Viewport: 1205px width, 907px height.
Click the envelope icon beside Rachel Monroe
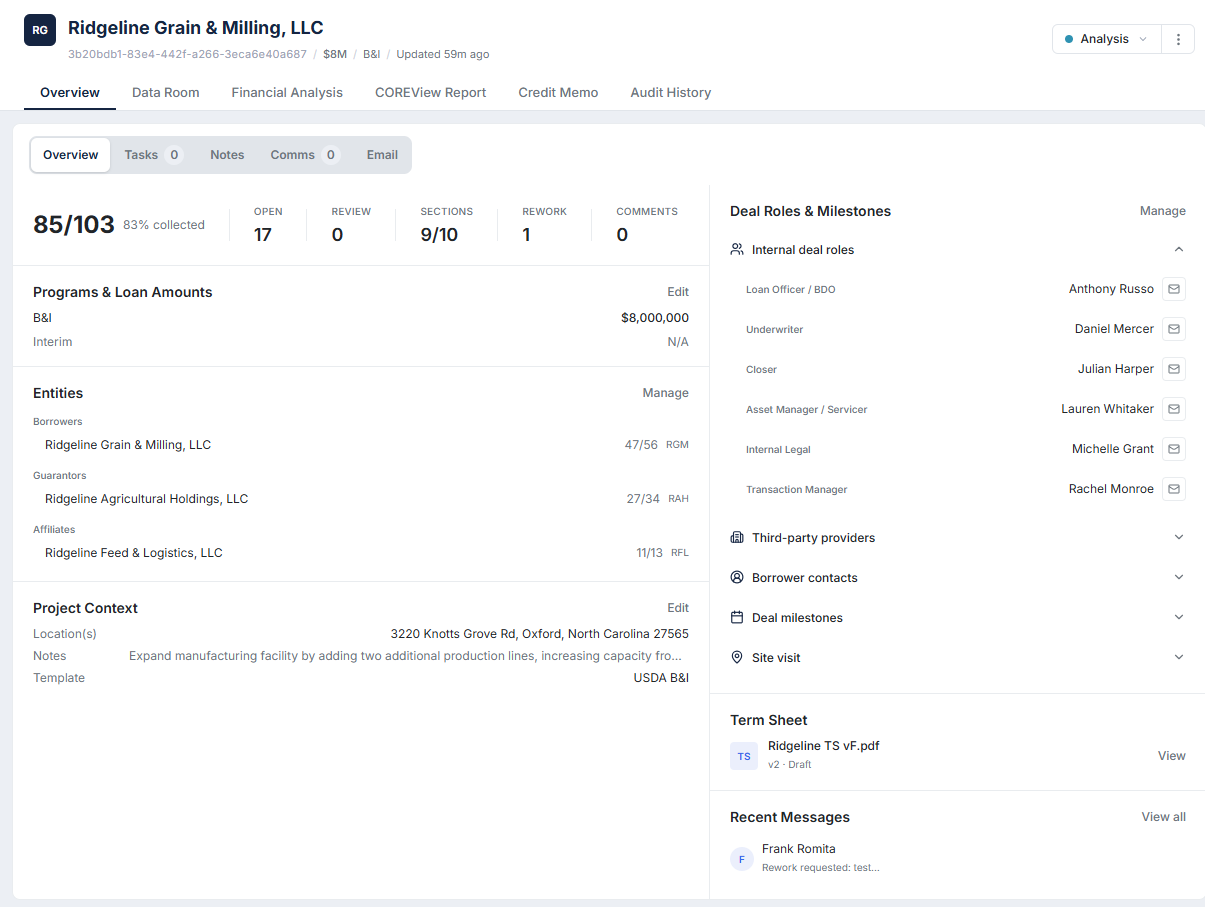[x=1173, y=488]
